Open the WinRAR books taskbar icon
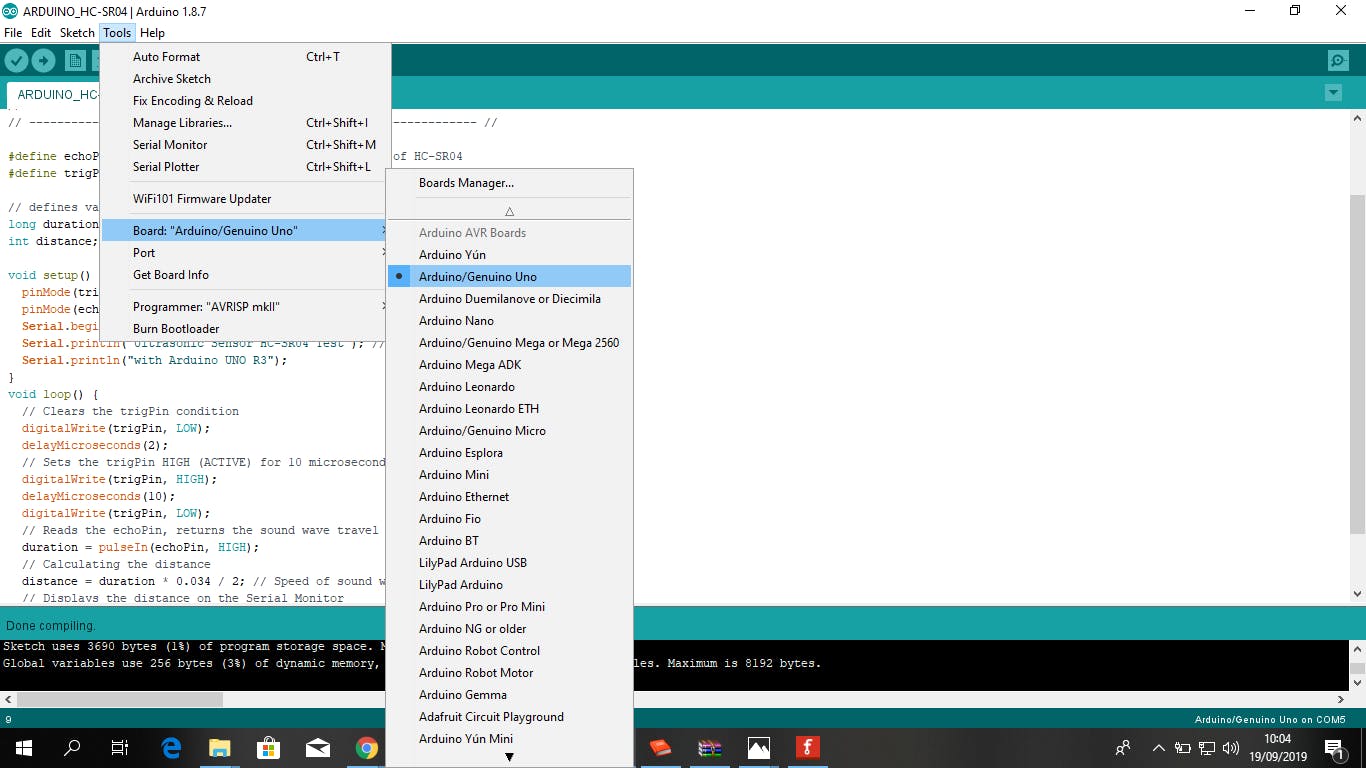 tap(710, 747)
